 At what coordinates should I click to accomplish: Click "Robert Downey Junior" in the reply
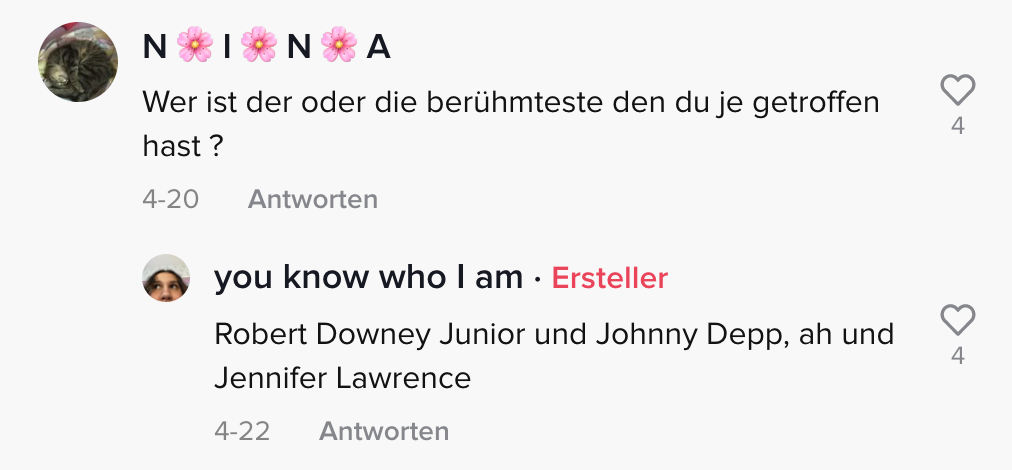(370, 334)
